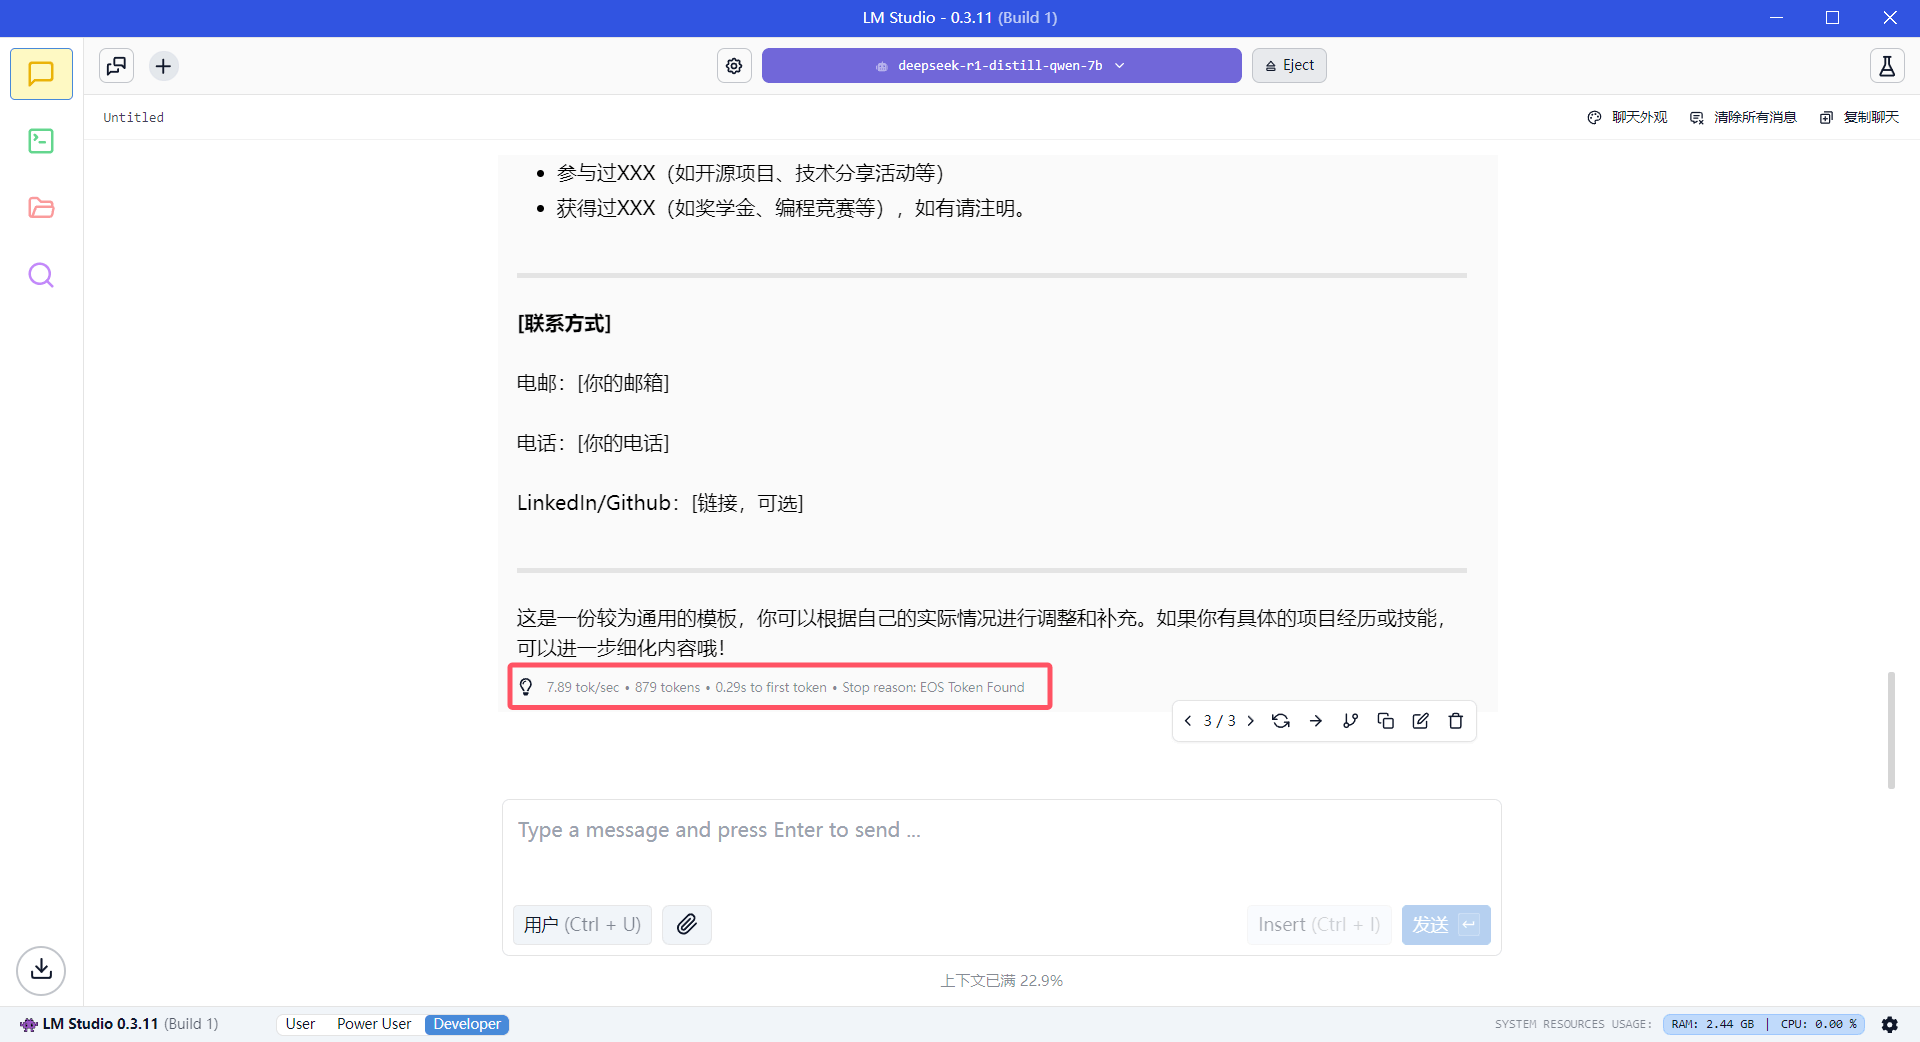The image size is (1920, 1042).
Task: Toggle the 用户 role selector
Action: 582,925
